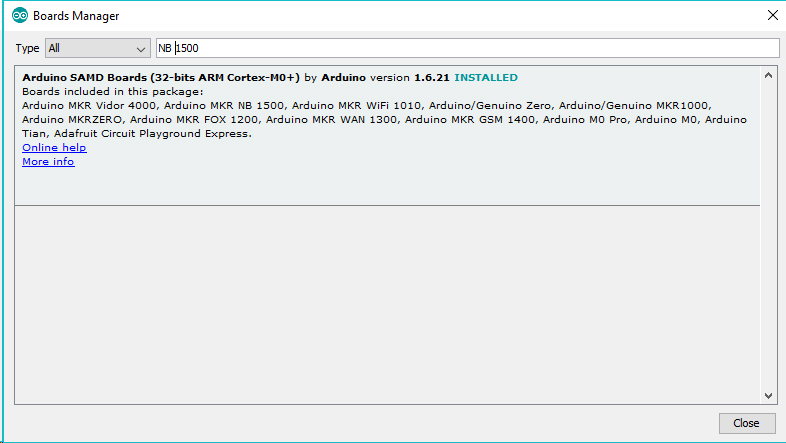Click the INSTALLED status label
Image resolution: width=786 pixels, height=443 pixels.
[x=486, y=78]
